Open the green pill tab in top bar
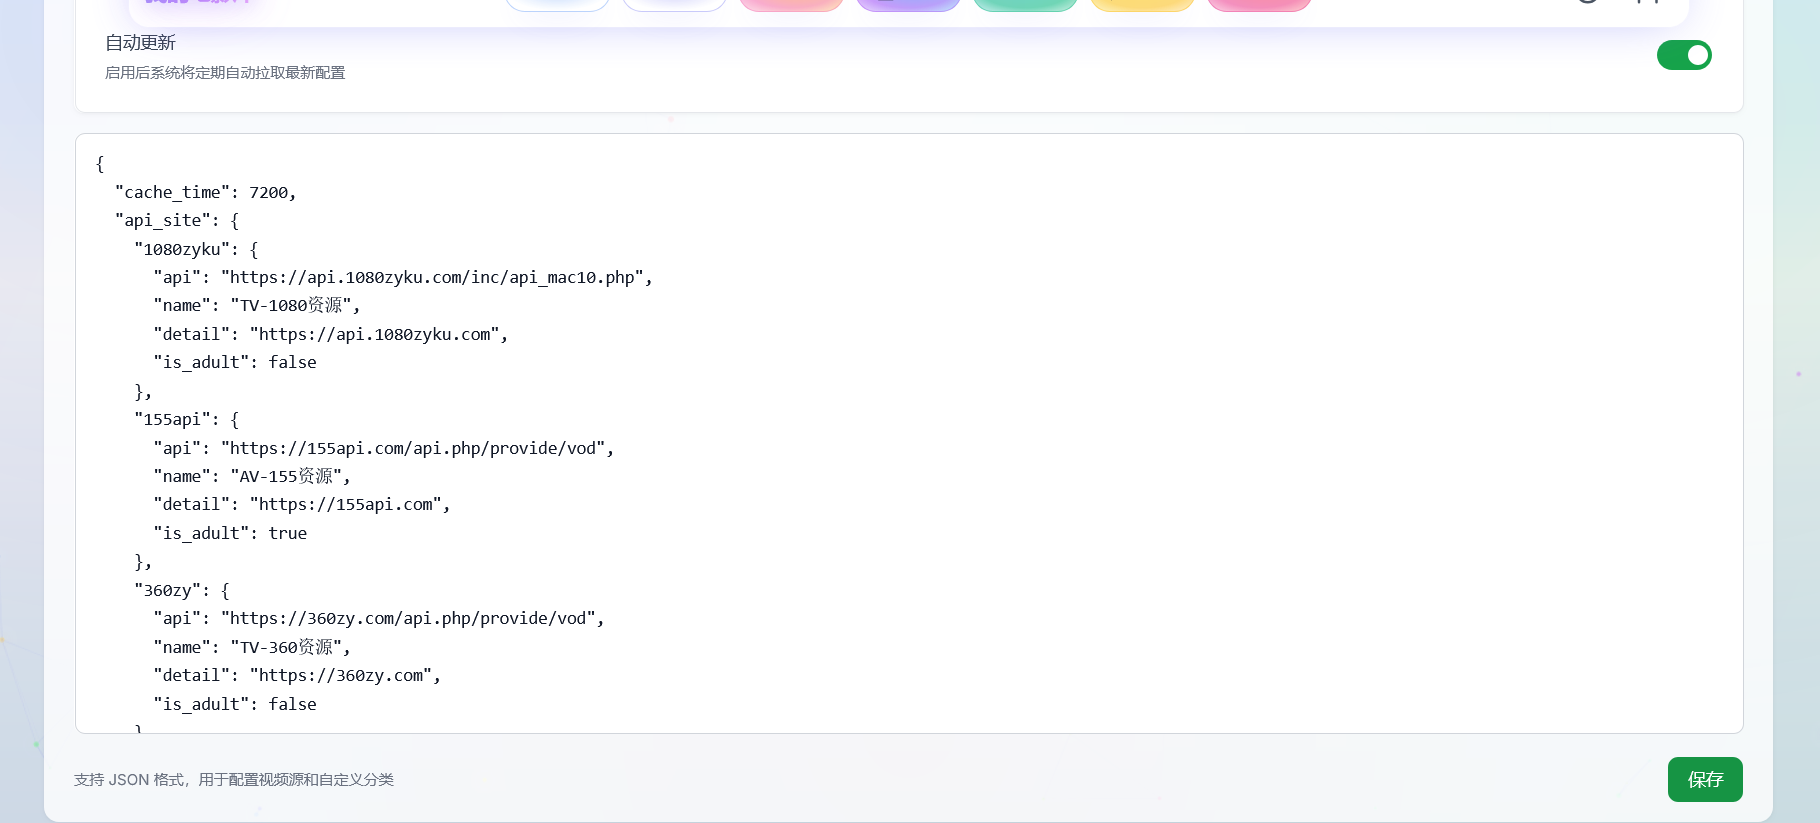 [1025, 5]
